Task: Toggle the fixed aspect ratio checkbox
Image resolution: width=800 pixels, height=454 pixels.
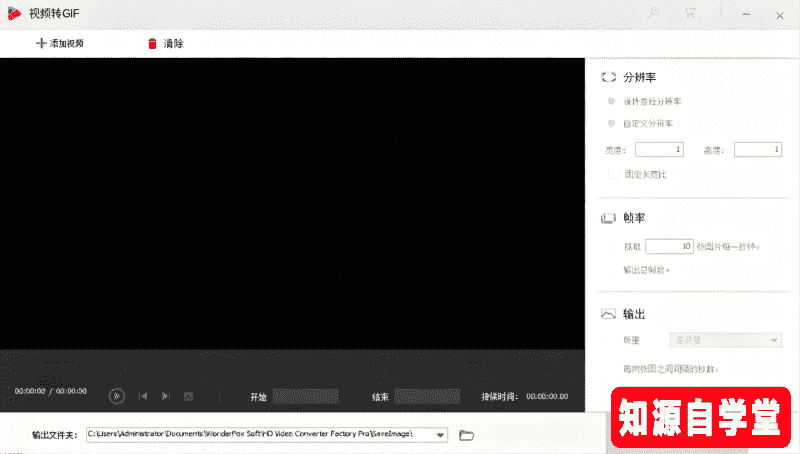Action: coord(614,174)
